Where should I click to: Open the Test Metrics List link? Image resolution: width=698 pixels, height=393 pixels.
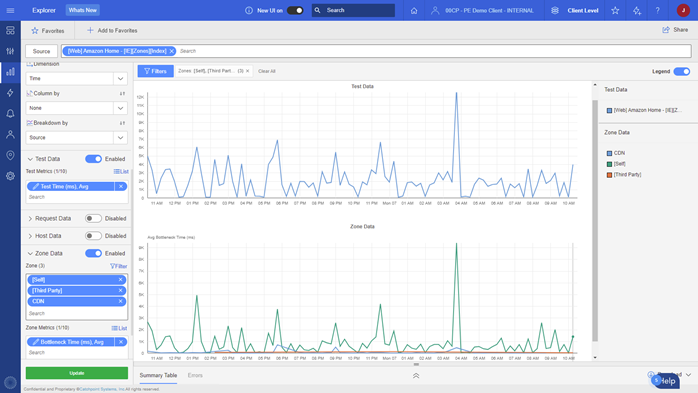(x=121, y=171)
